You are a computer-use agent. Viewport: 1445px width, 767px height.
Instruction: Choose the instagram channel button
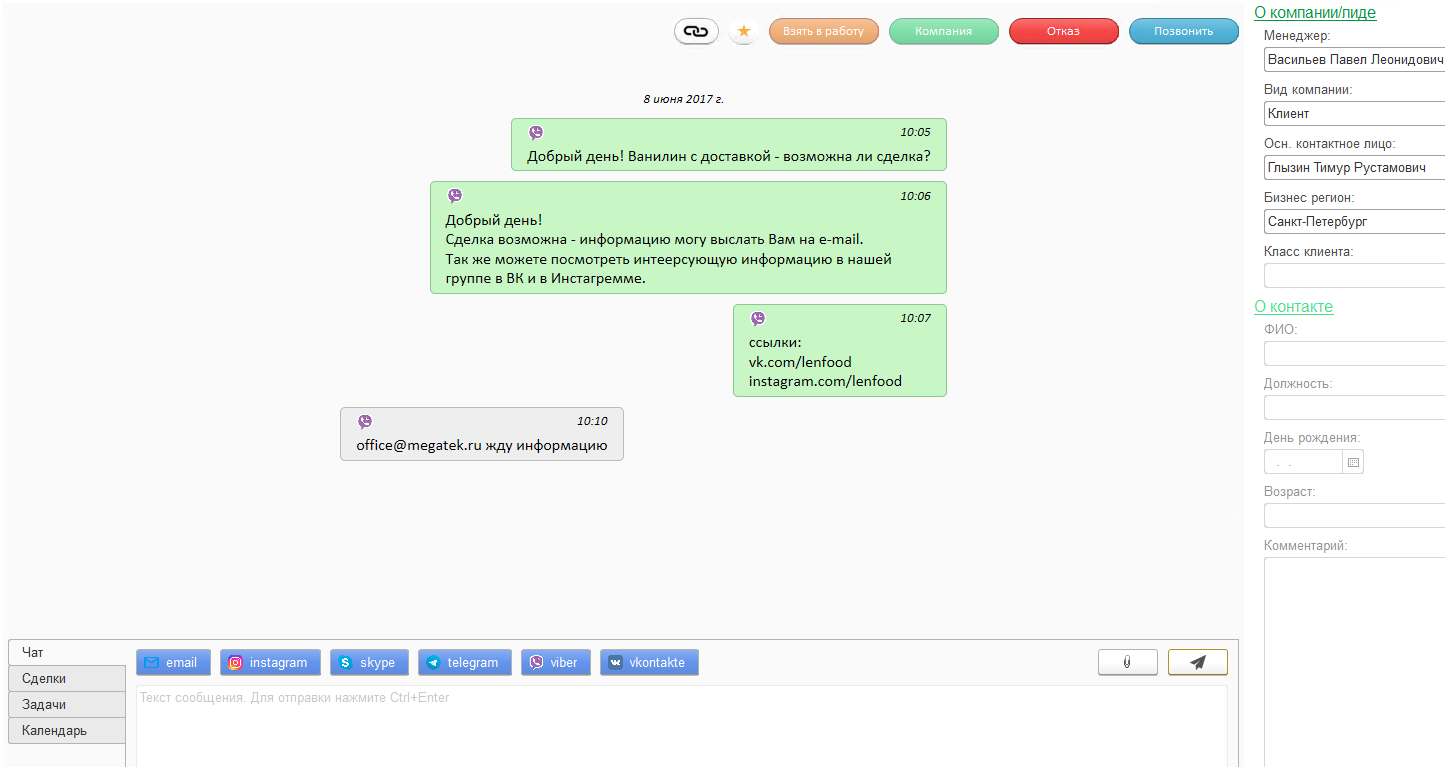[270, 662]
